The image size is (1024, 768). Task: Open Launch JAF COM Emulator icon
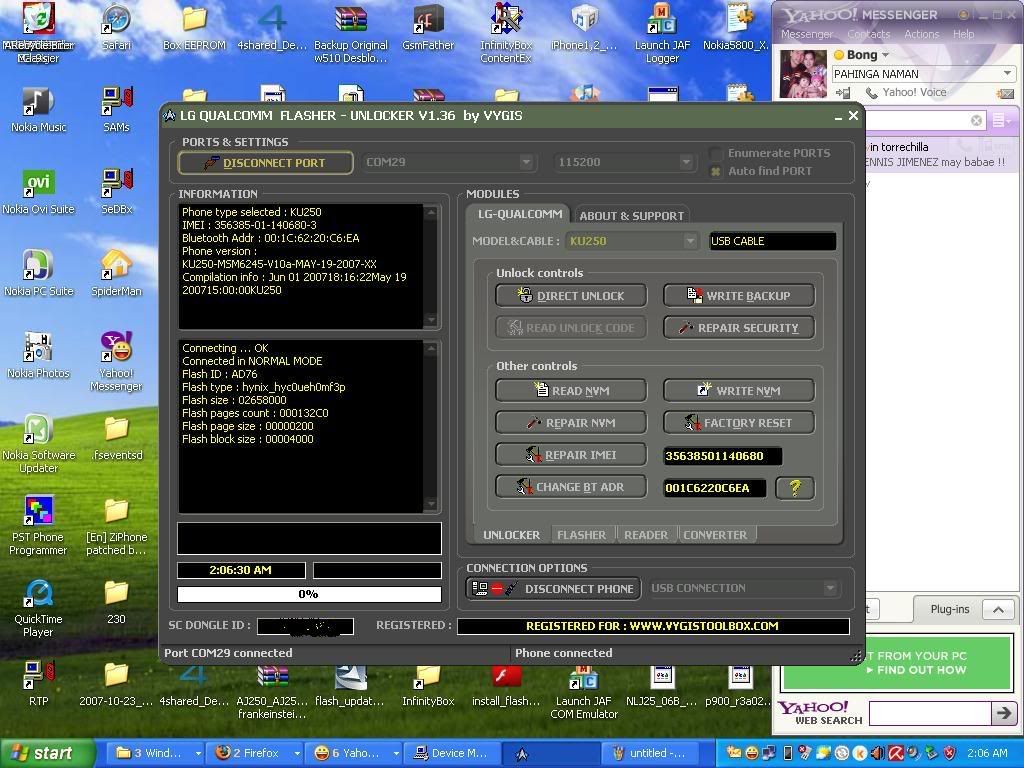tap(584, 691)
